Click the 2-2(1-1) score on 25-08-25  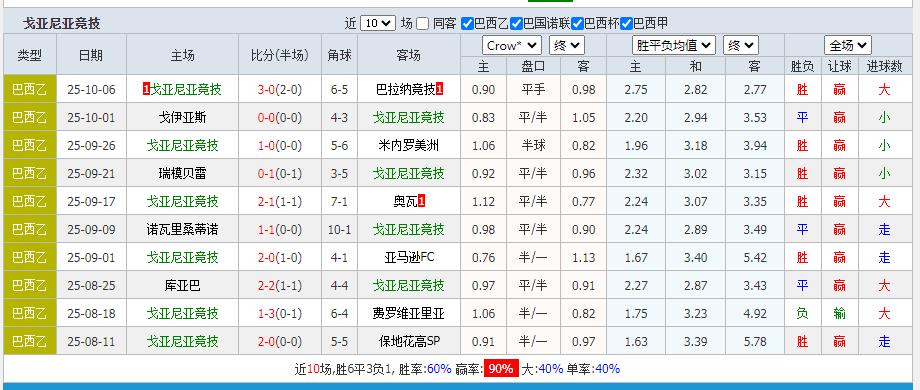280,286
